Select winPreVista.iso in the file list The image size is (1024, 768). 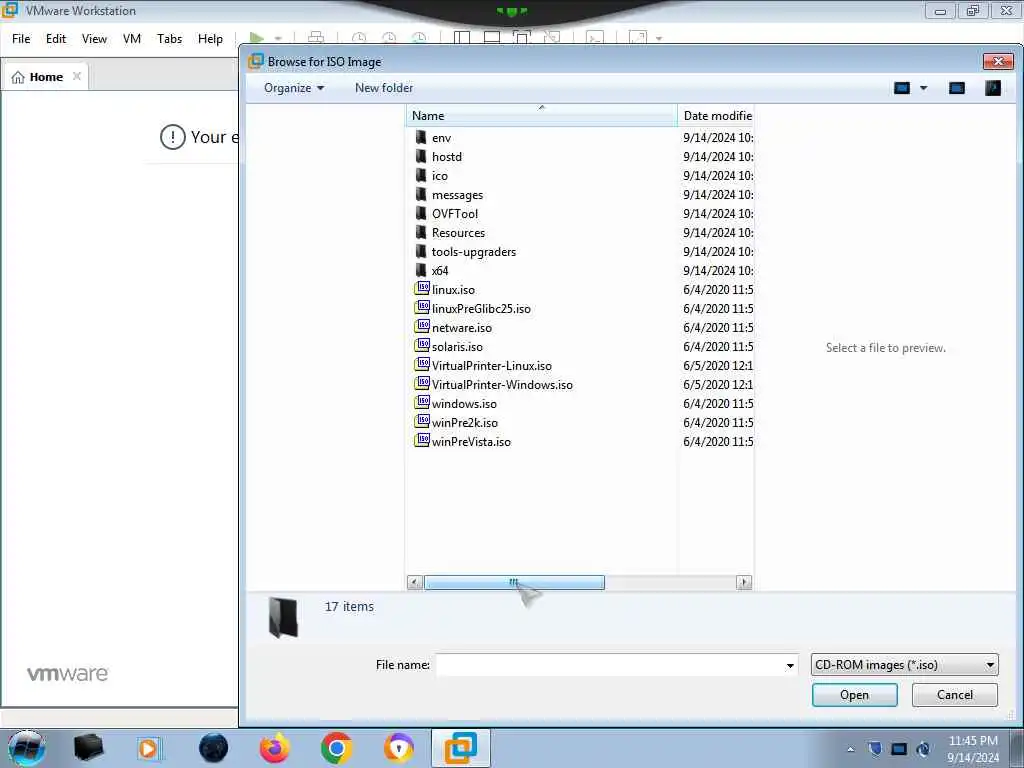[x=471, y=441]
